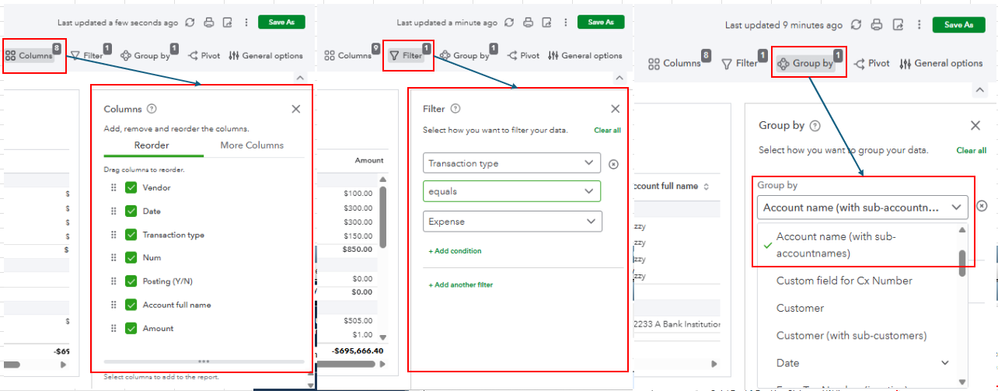
Task: Close the Columns panel with the X
Action: click(x=296, y=109)
